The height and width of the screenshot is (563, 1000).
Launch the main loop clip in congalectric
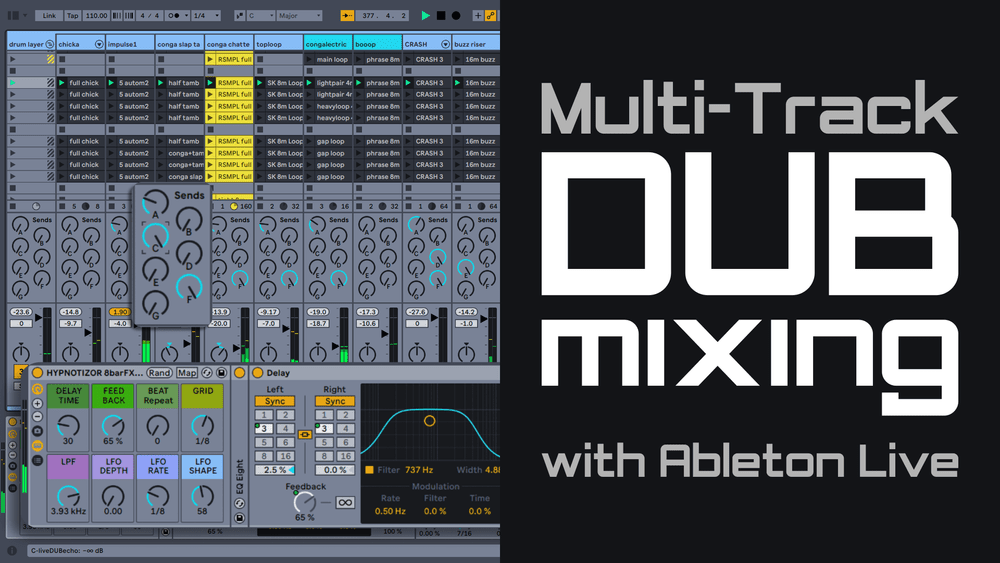click(x=309, y=59)
